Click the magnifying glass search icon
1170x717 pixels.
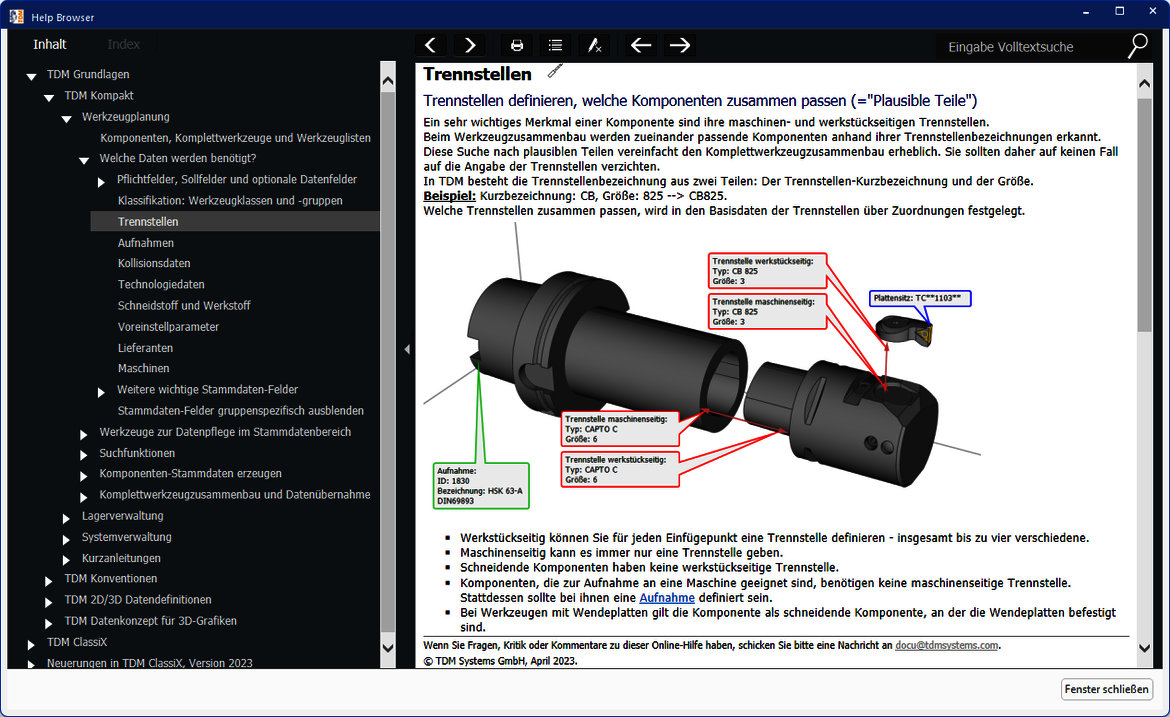(x=1138, y=46)
